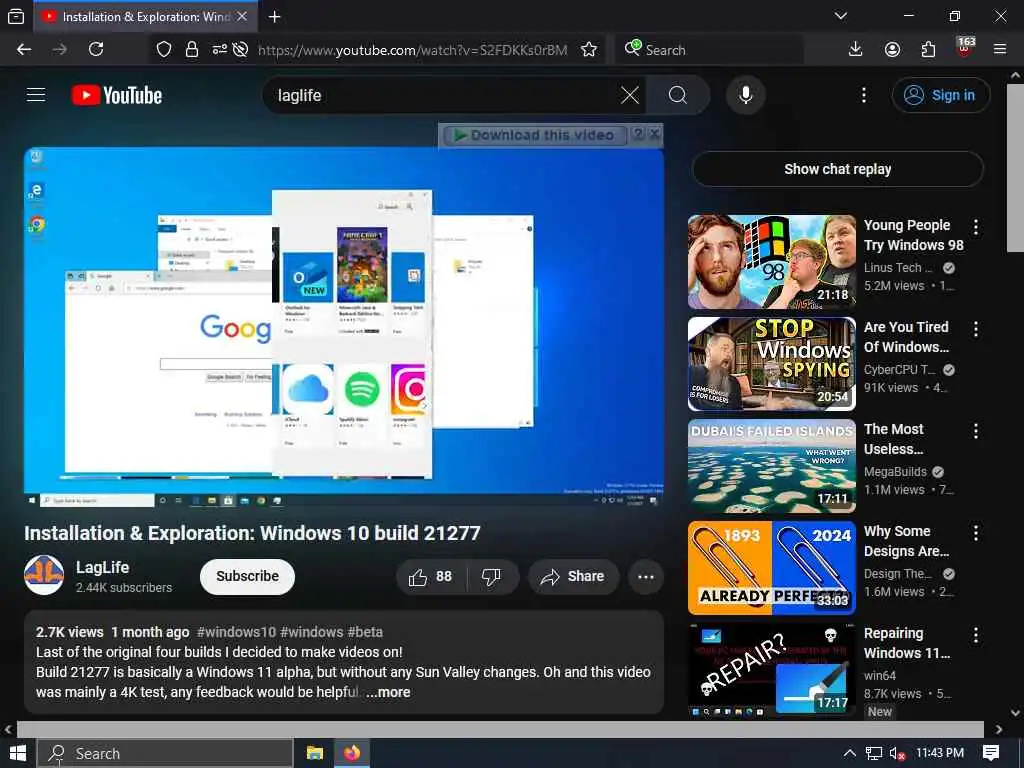This screenshot has height=768, width=1024.
Task: Open paperclip 1893 2024 thumbnail
Action: 771,568
